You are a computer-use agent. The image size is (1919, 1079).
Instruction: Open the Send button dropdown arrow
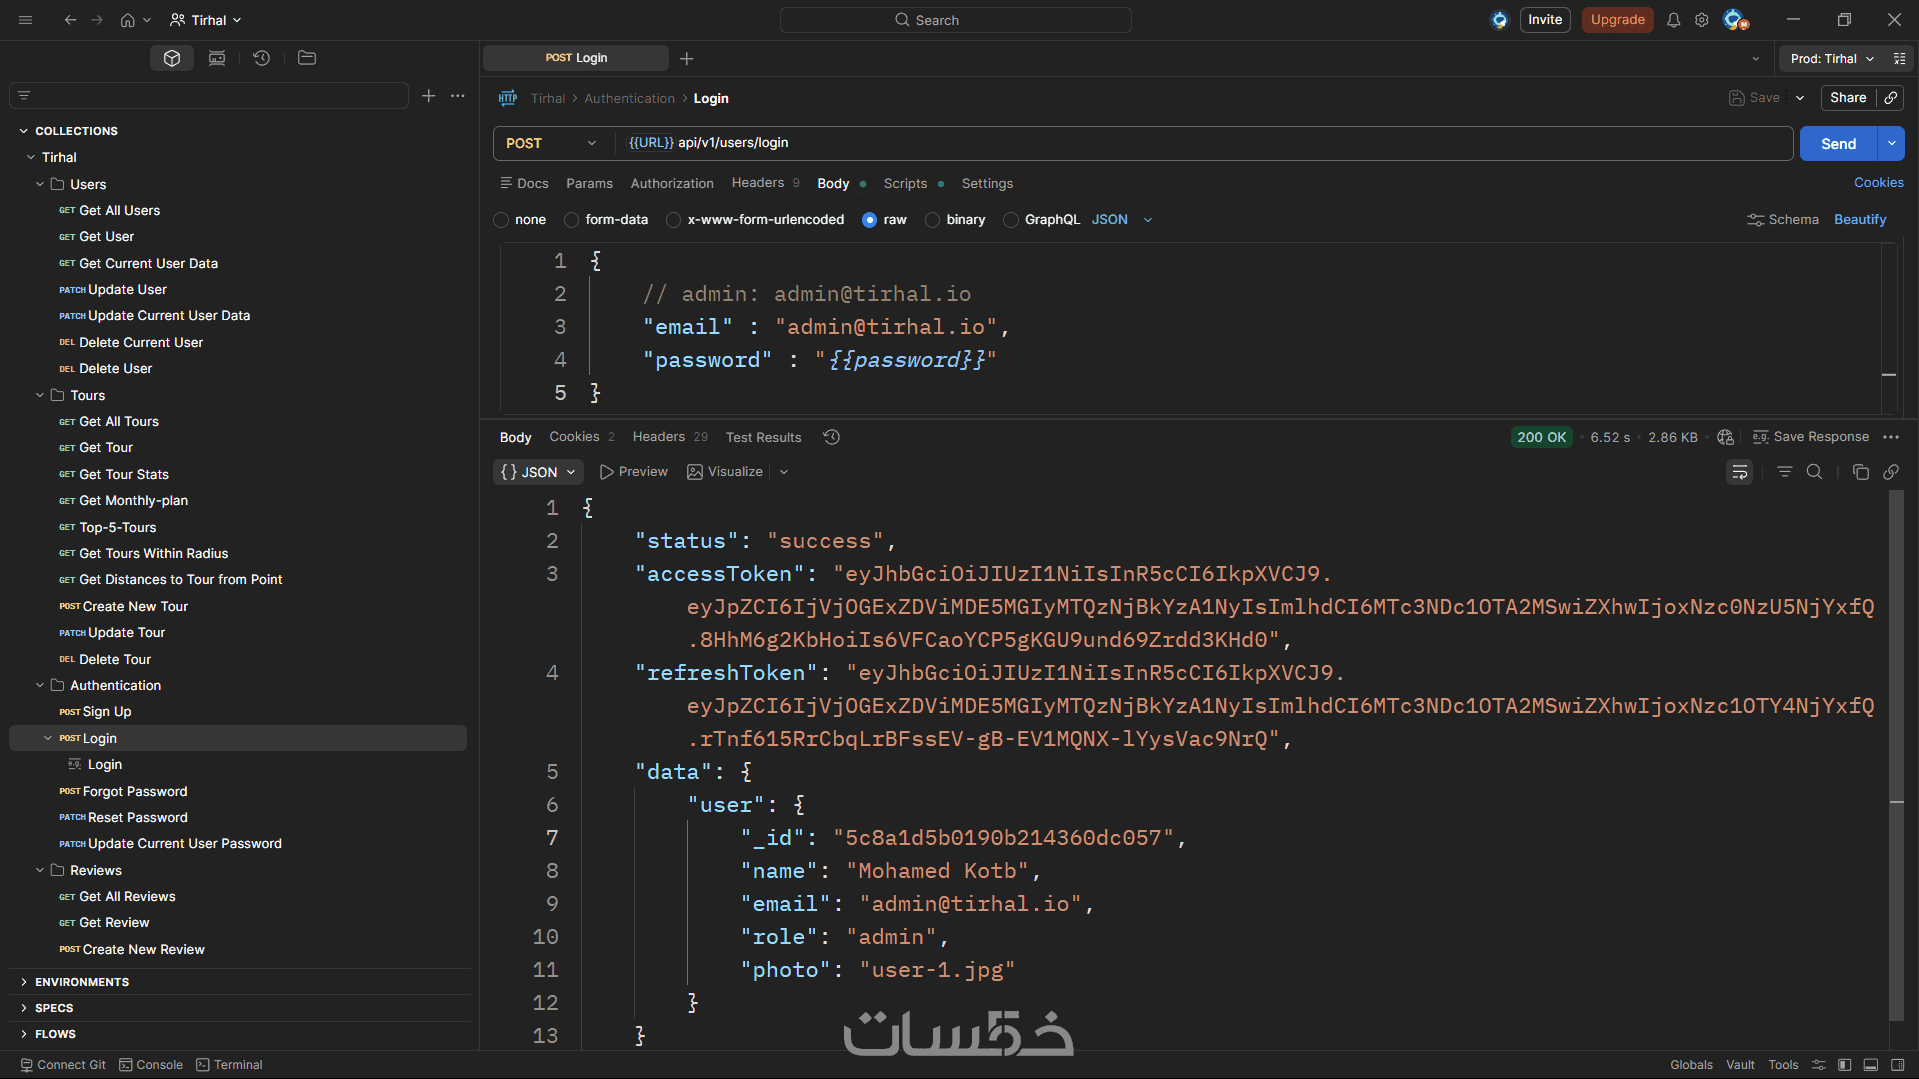click(x=1892, y=143)
